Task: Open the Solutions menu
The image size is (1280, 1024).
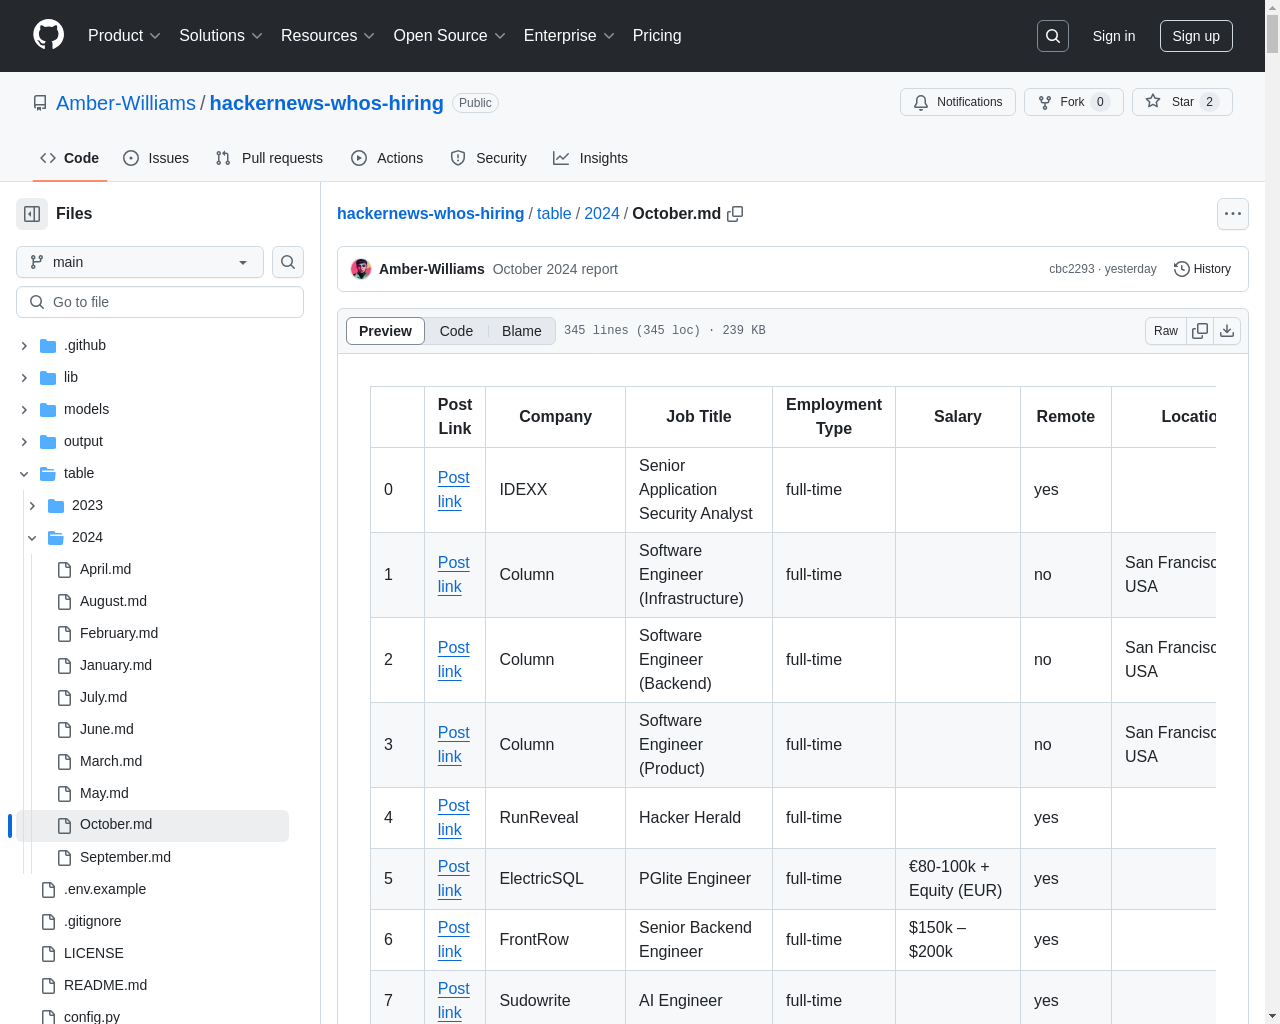Action: click(221, 36)
